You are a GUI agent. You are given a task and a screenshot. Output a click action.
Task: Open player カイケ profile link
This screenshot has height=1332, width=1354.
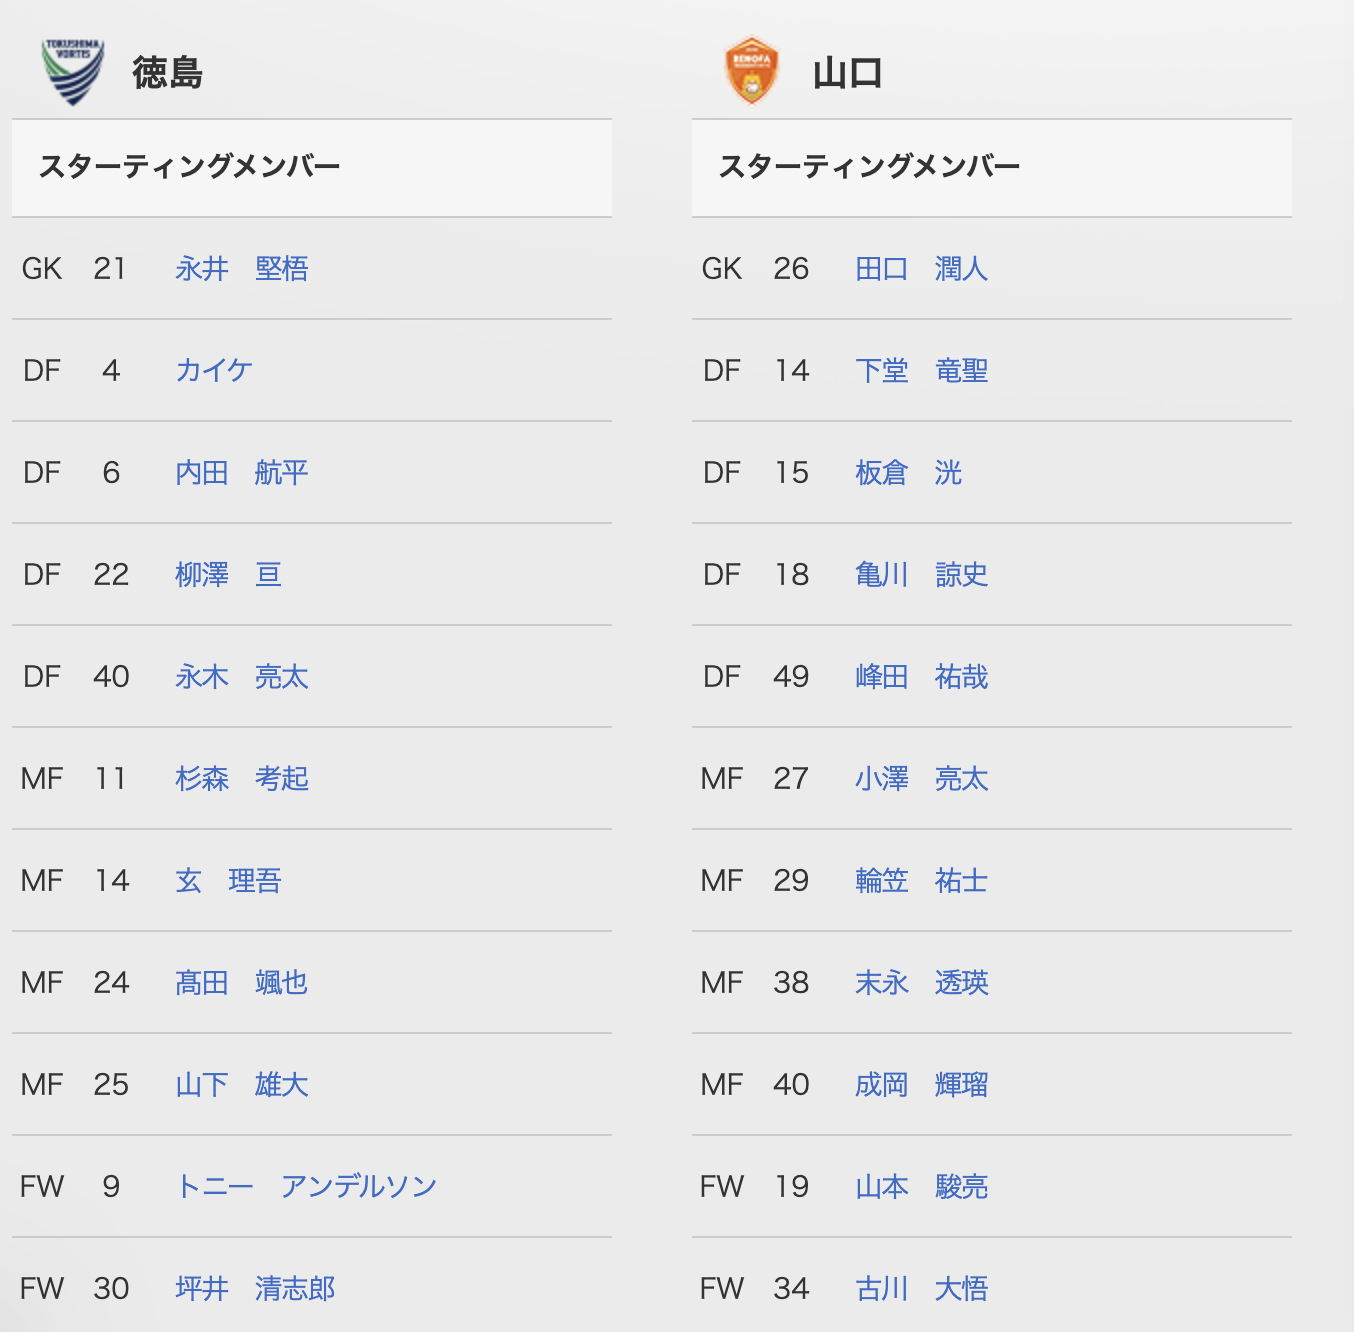pos(214,371)
